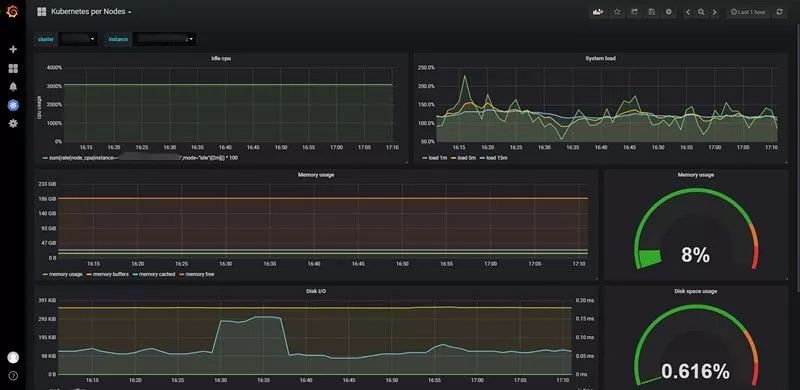Open the Memory usage gauge panel title menu
Screen dimensions: 800x390
click(x=695, y=175)
